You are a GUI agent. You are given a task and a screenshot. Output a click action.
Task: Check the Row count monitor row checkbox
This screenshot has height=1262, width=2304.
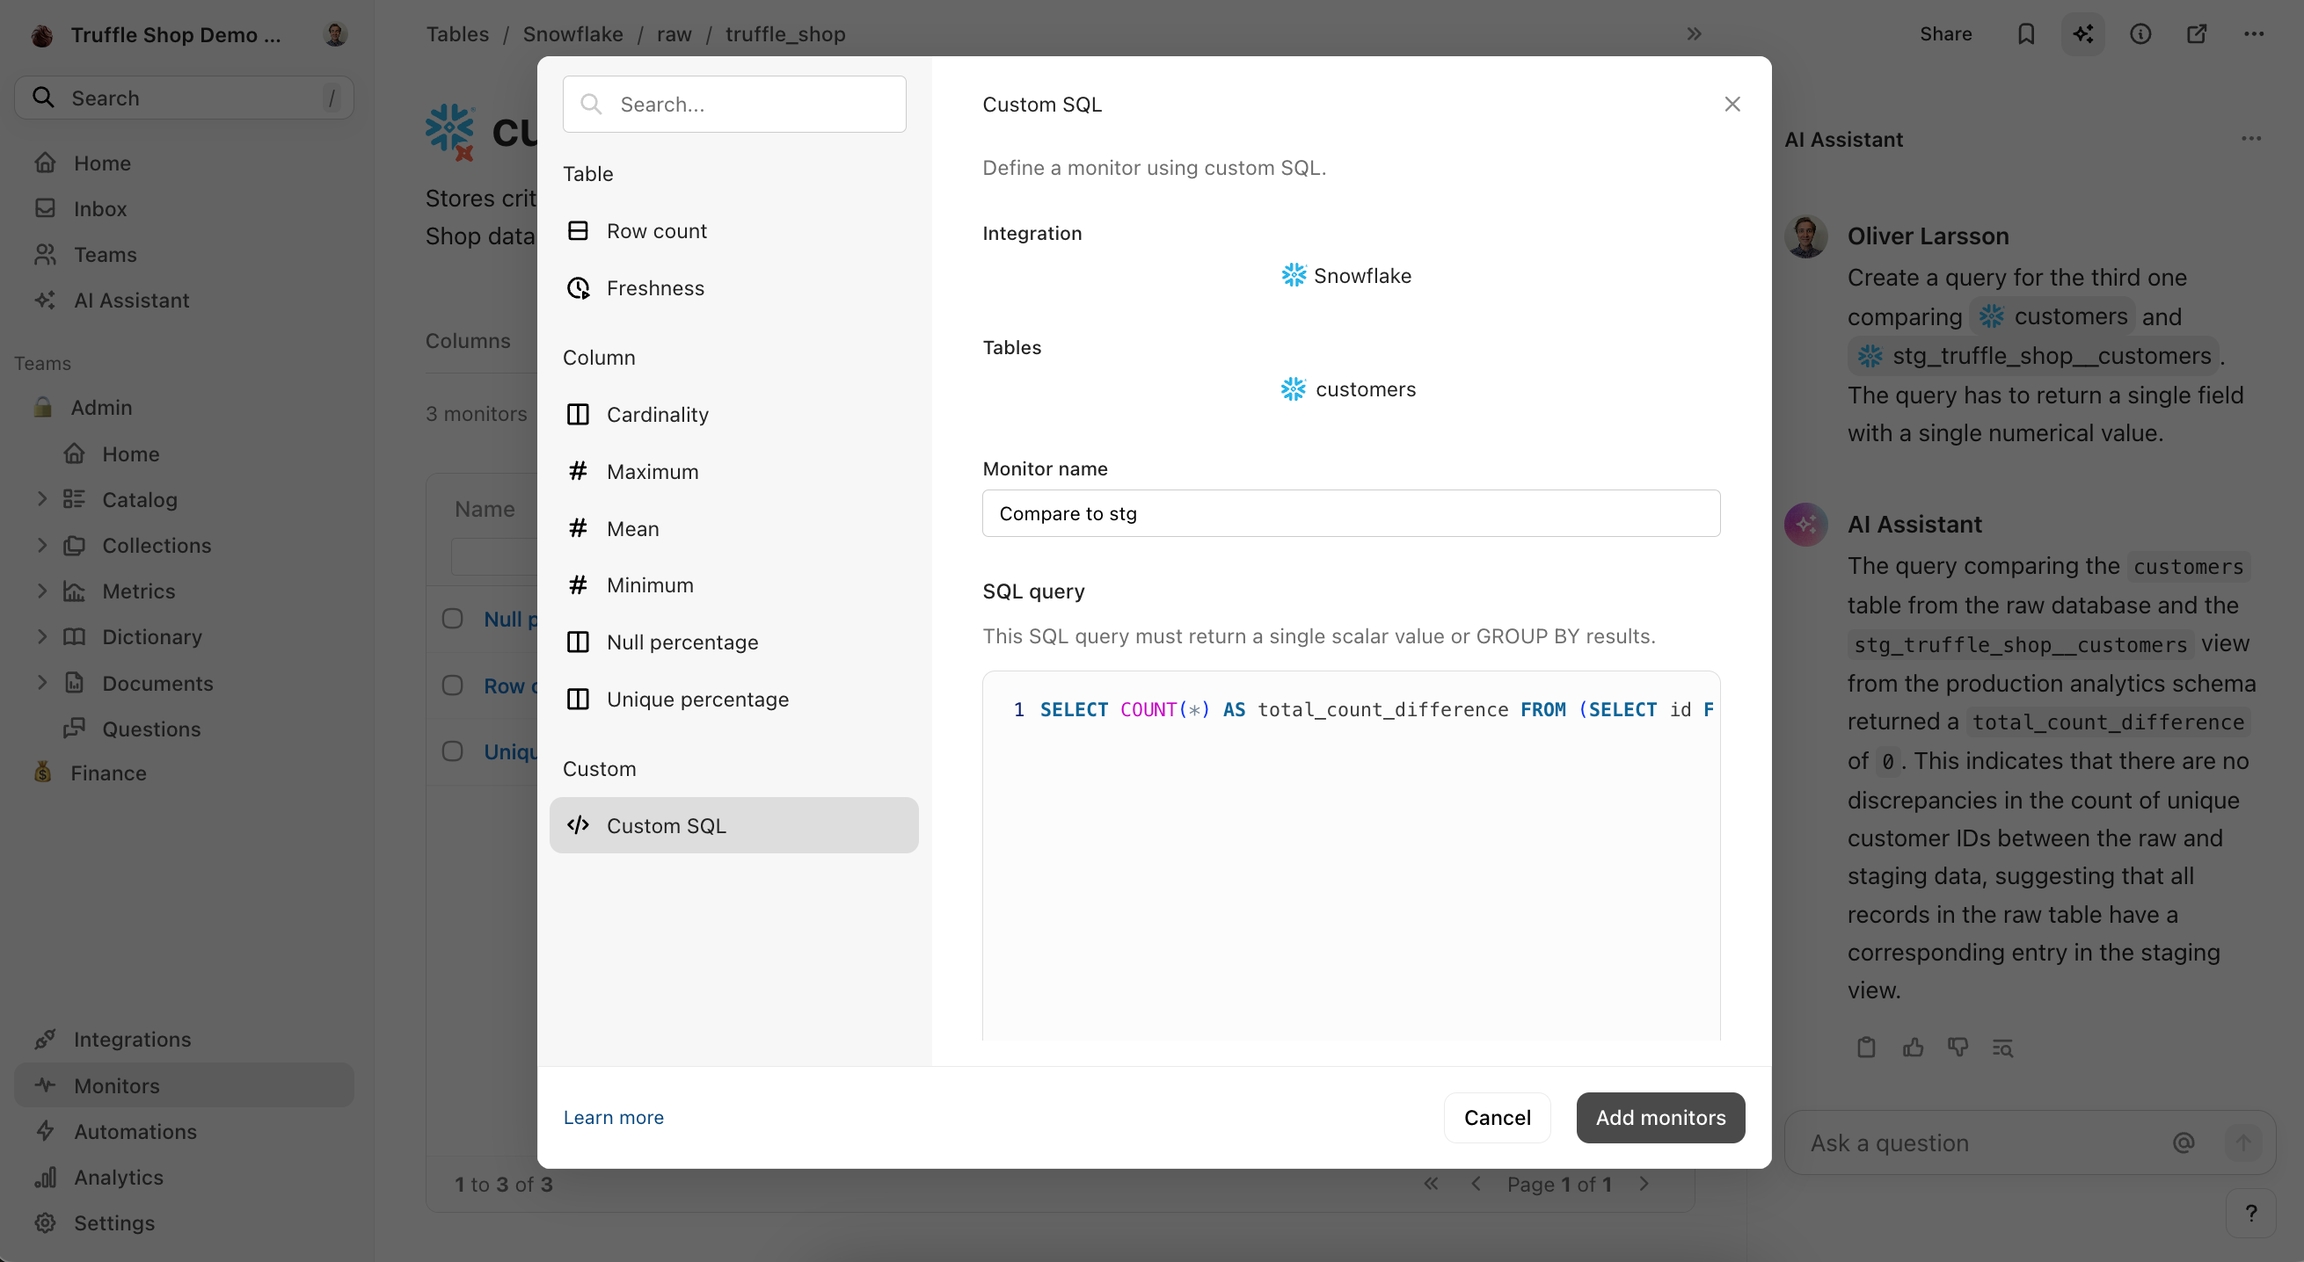coord(452,685)
